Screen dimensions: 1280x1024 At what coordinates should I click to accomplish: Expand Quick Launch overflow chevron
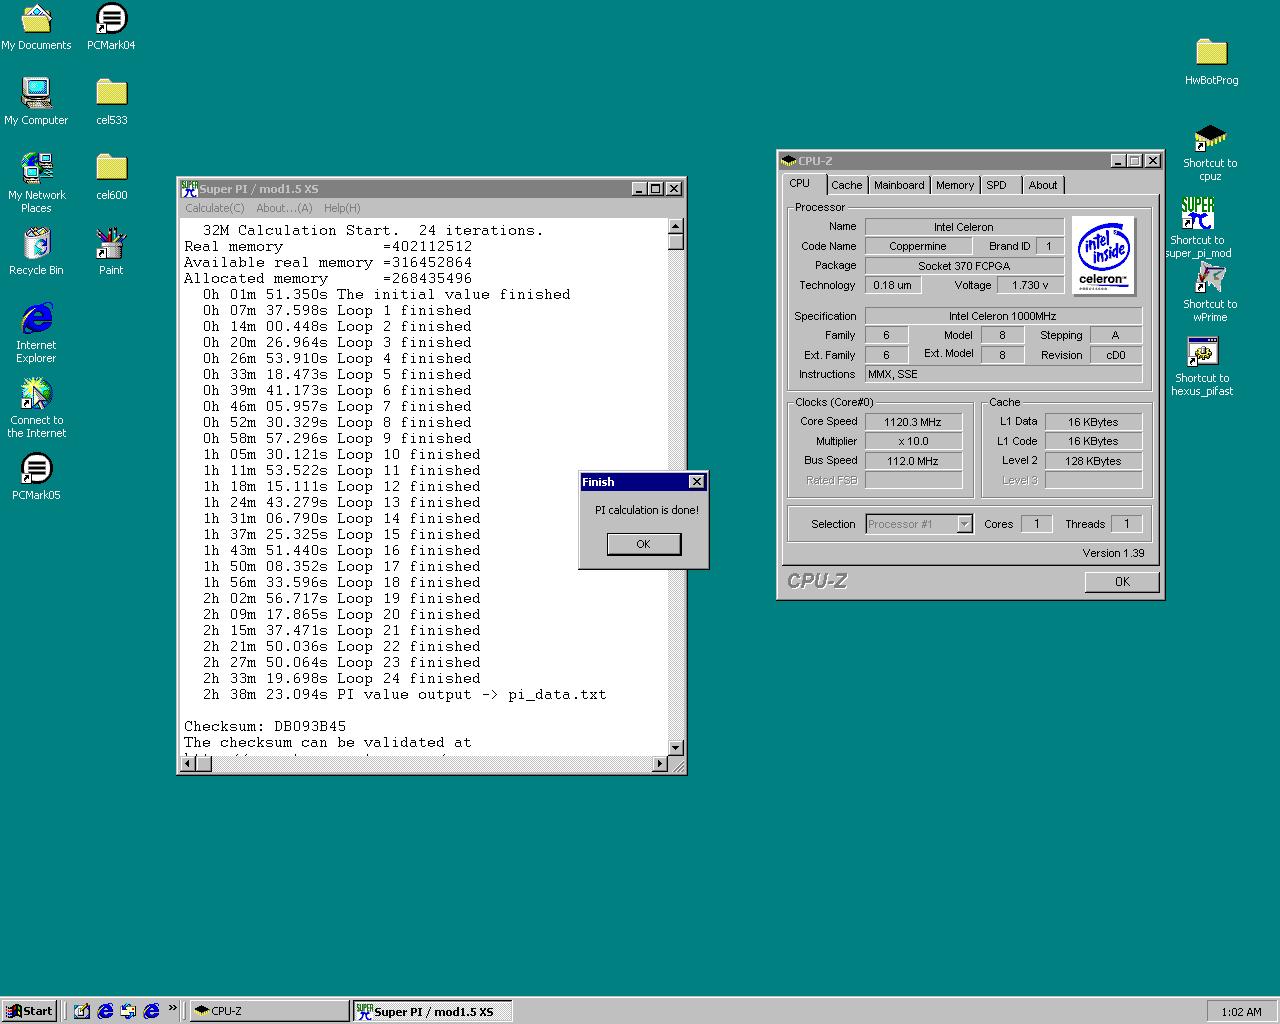[x=172, y=1008]
